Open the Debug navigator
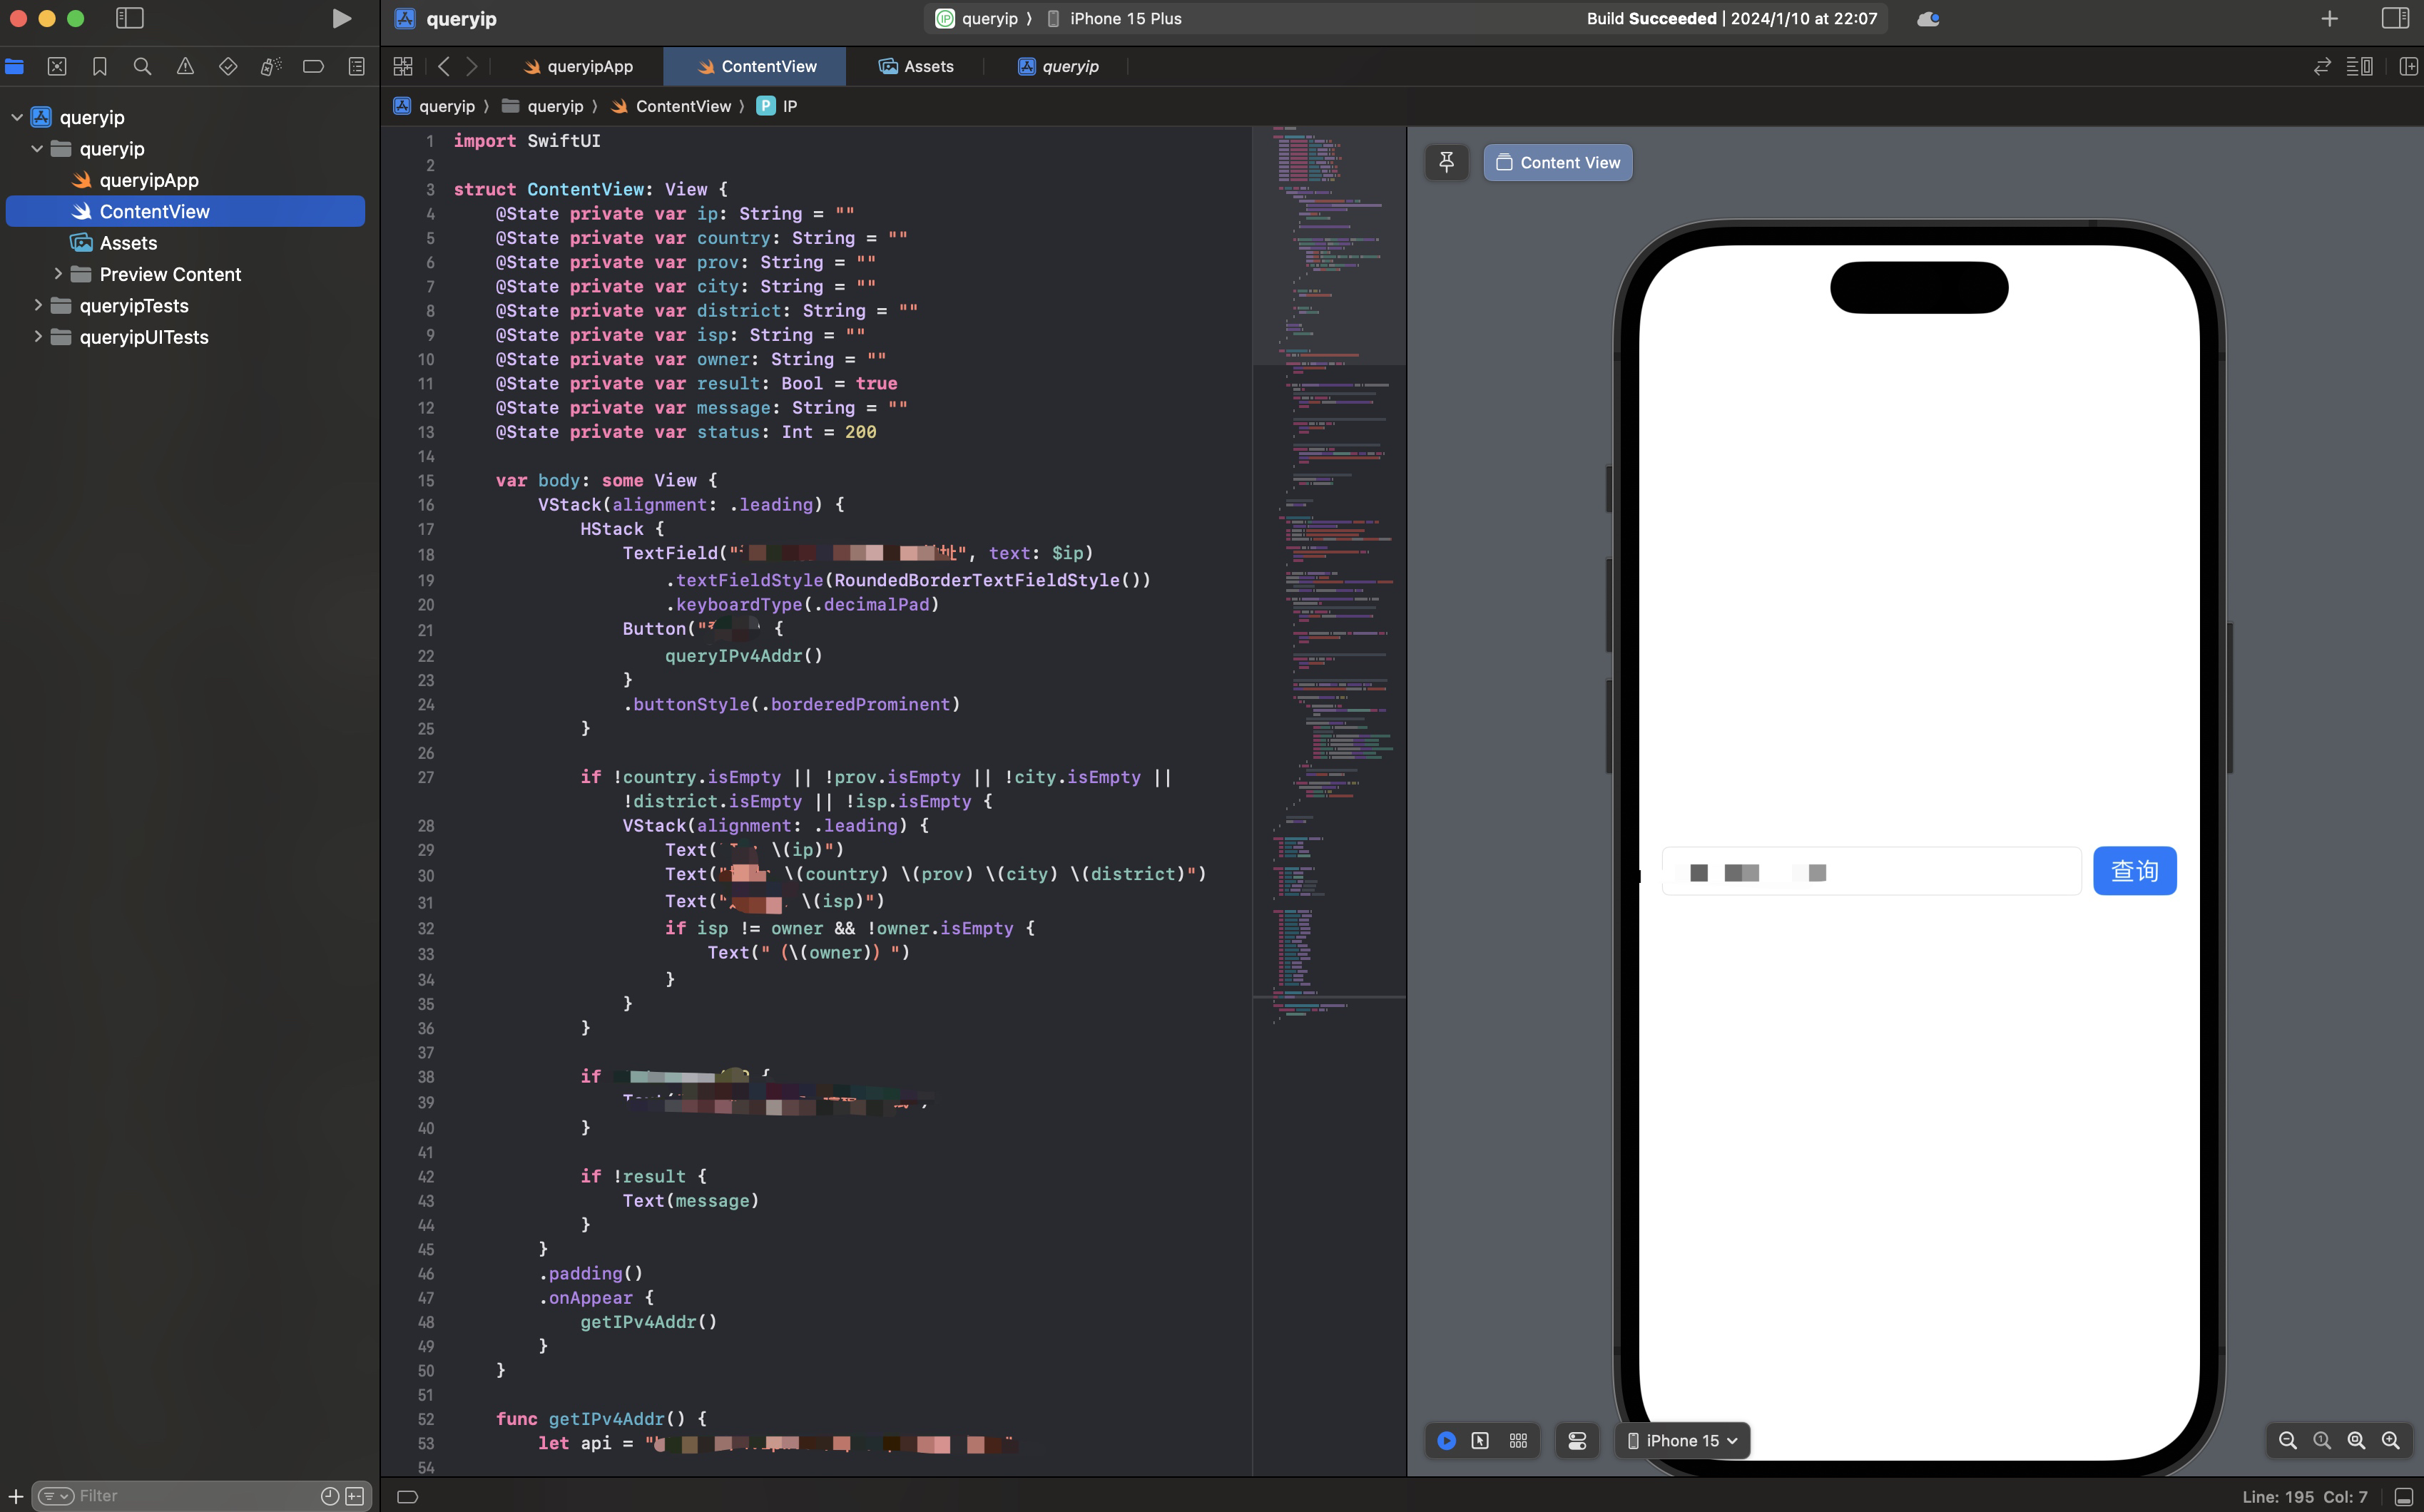Viewport: 2424px width, 1512px height. [271, 66]
